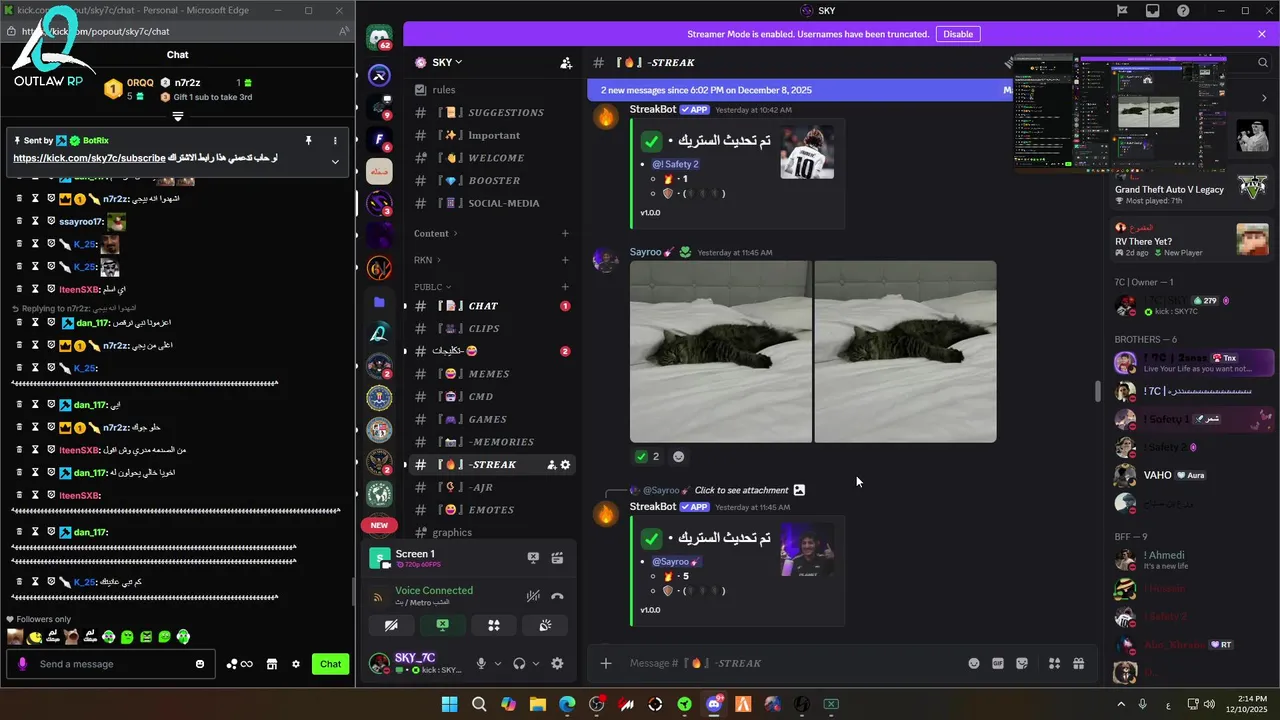
Task: Expand the gift leaderboard handle
Action: (x=178, y=116)
